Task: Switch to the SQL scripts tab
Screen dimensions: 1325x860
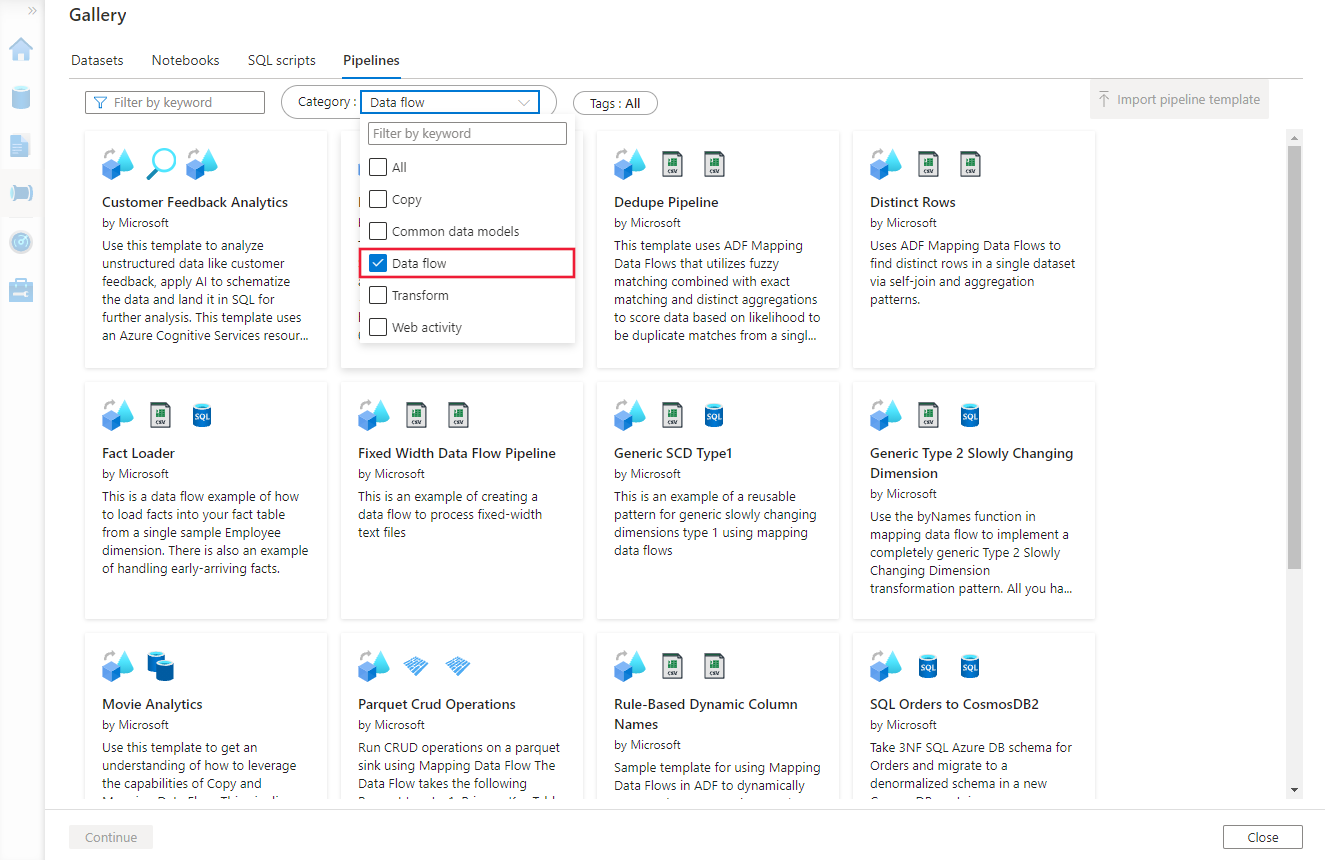Action: [281, 60]
